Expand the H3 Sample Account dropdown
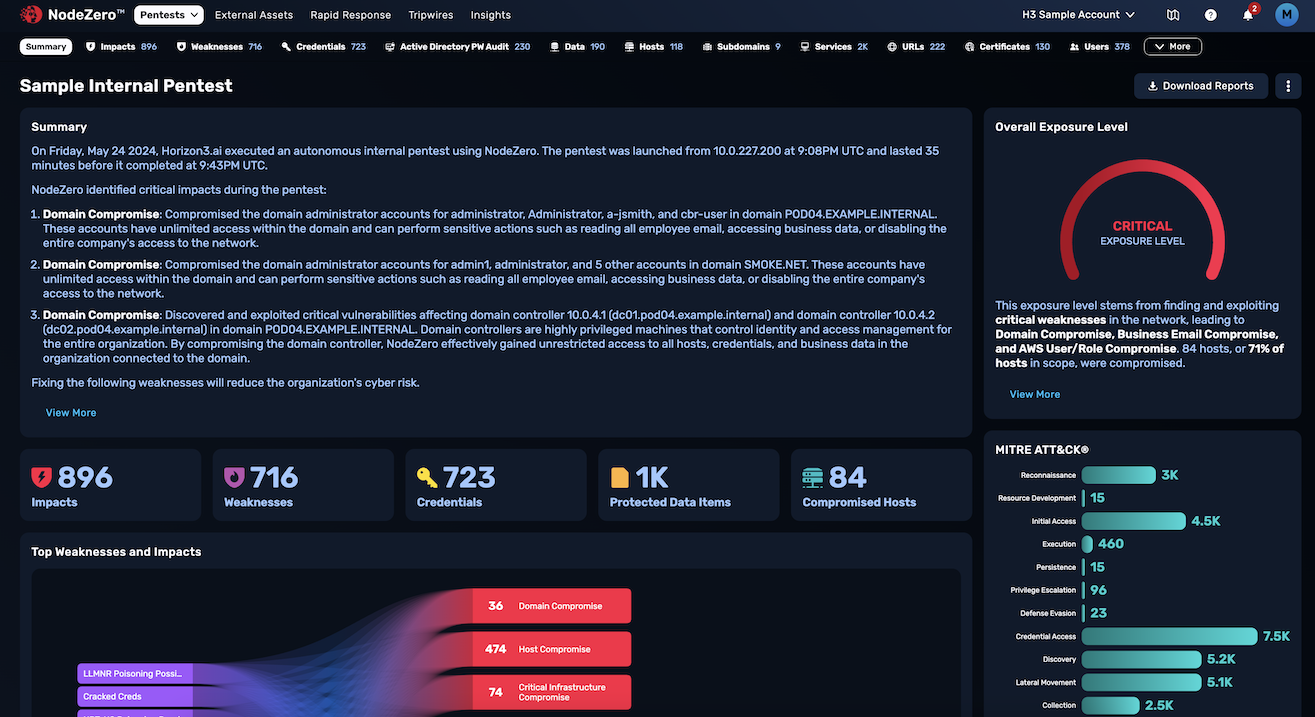Screen dimensions: 1315x717 1078,15
